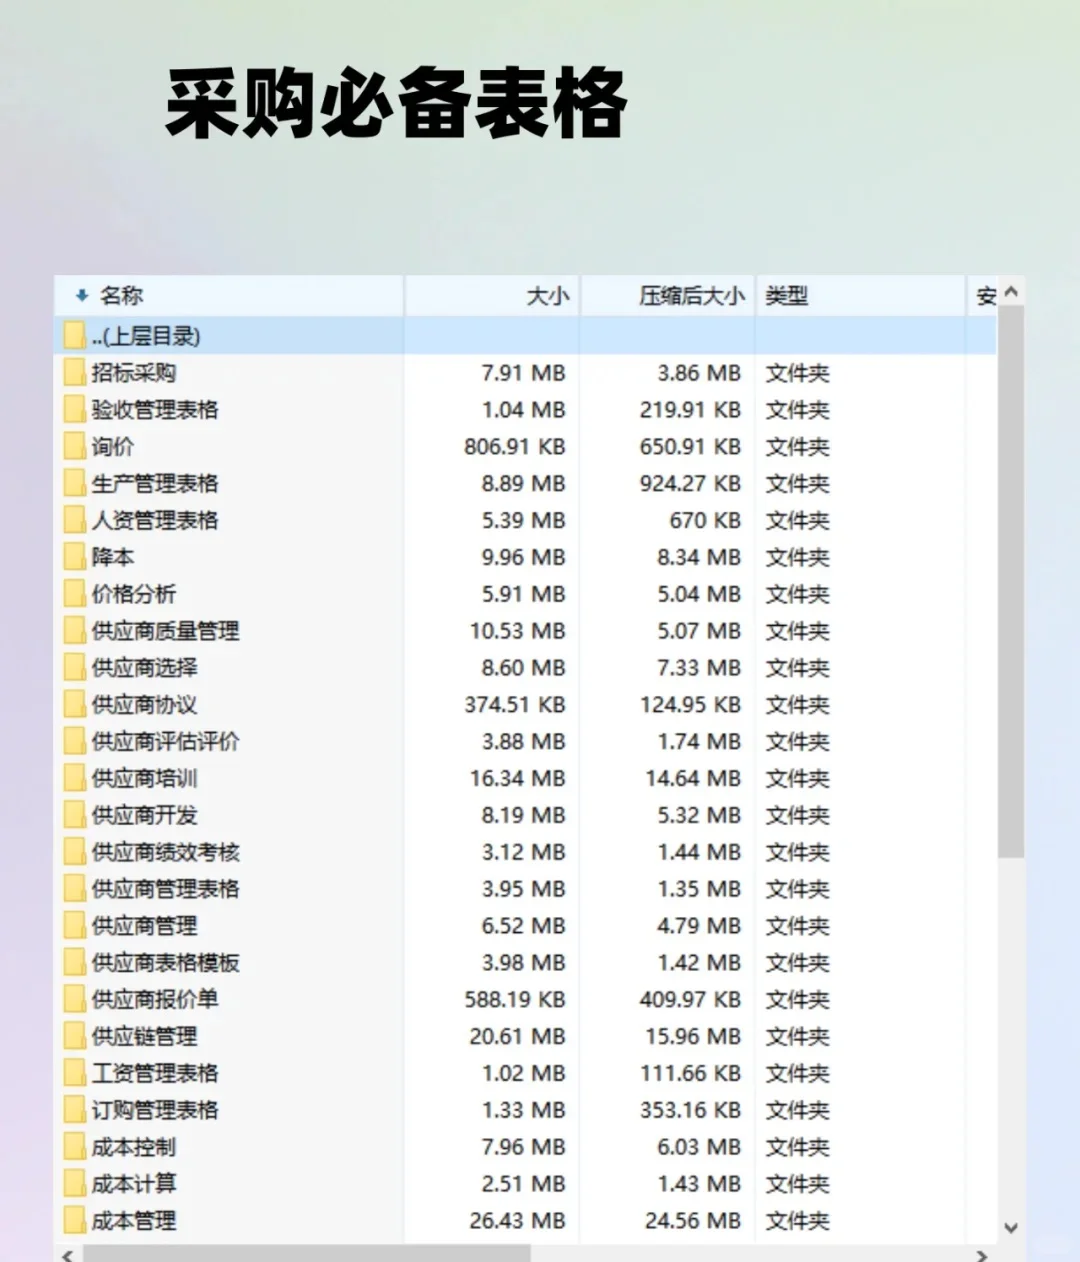The width and height of the screenshot is (1080, 1262).
Task: Click the scrollbar up arrow
Action: (1010, 291)
